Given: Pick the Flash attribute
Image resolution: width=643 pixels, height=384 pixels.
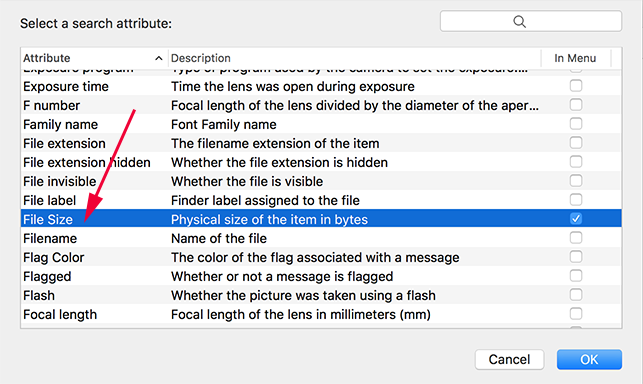Looking at the screenshot, I should coord(39,295).
